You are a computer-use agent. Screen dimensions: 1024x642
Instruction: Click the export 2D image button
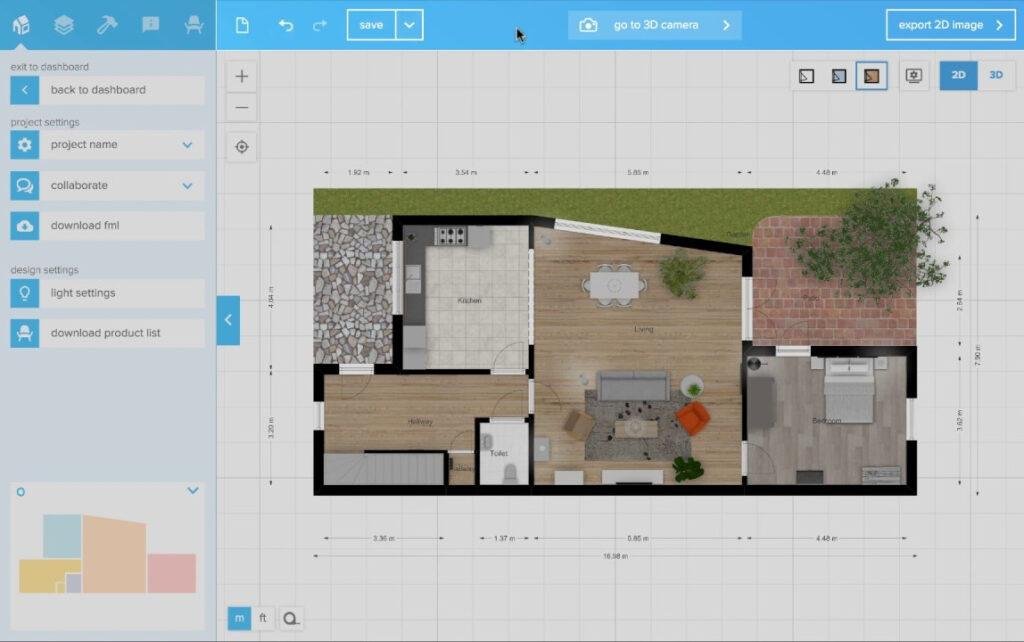coord(949,24)
